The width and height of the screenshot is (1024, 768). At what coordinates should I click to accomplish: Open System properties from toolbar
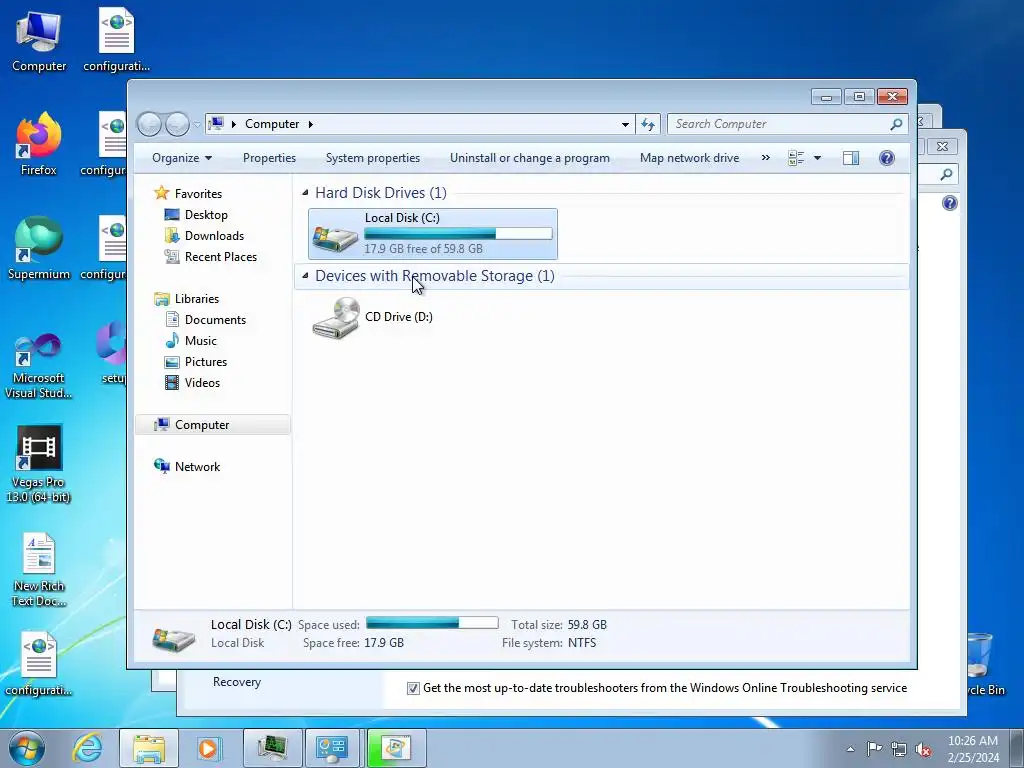373,158
